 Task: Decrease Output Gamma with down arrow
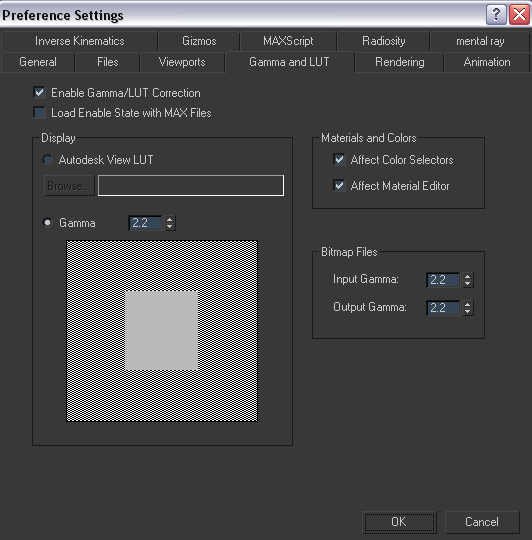pos(468,311)
